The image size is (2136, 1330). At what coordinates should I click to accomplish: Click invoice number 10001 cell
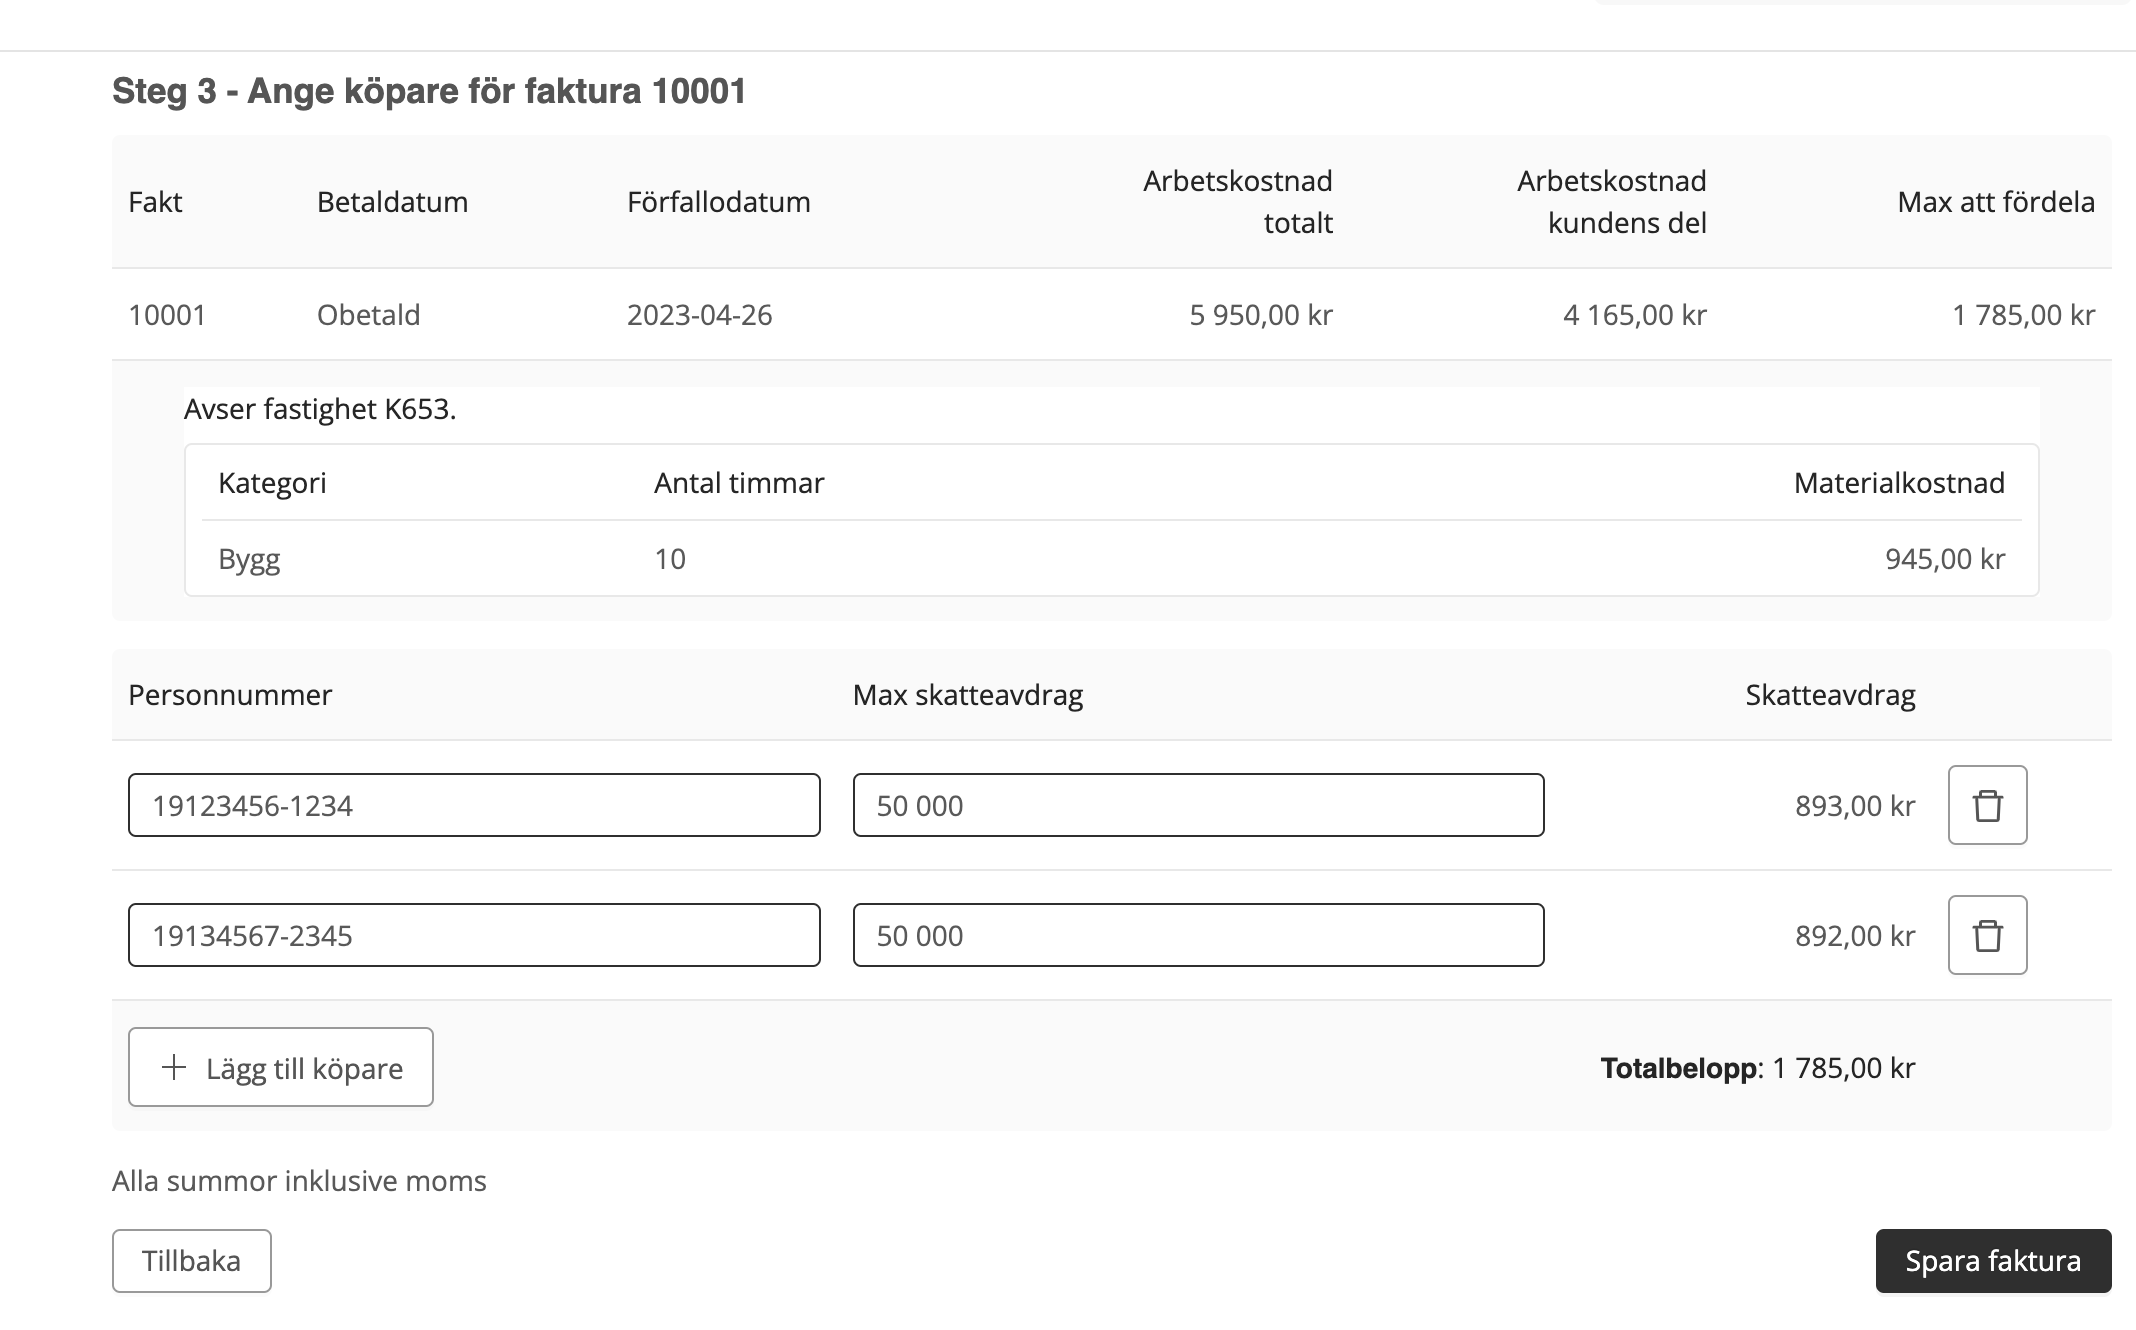tap(167, 315)
